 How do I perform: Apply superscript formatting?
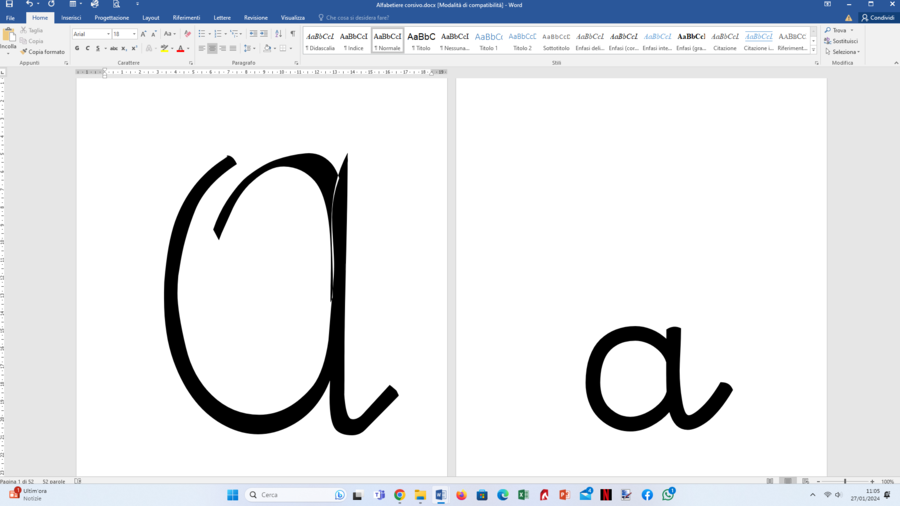pyautogui.click(x=134, y=48)
